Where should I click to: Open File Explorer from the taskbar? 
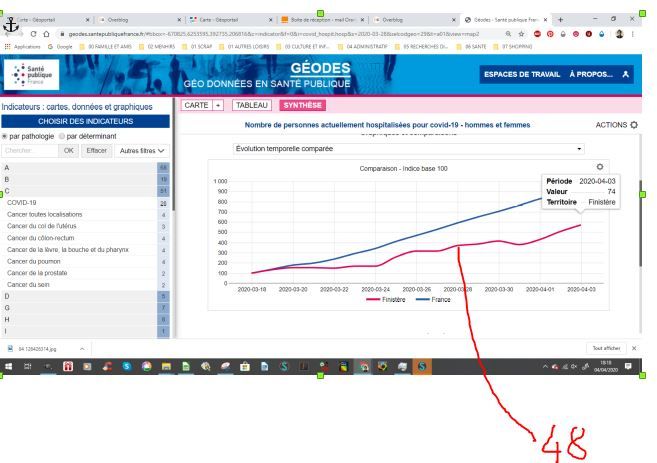coord(166,367)
